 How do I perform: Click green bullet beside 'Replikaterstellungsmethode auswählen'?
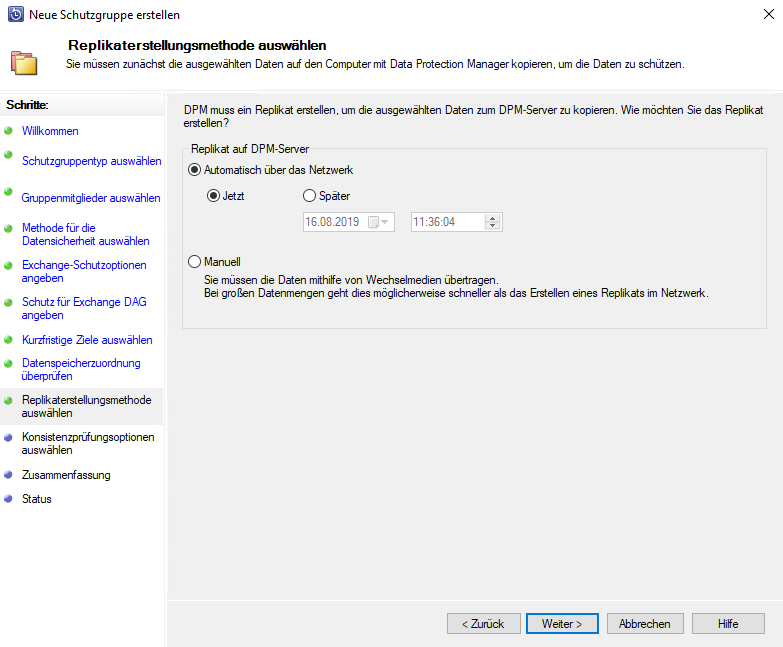click(8, 400)
